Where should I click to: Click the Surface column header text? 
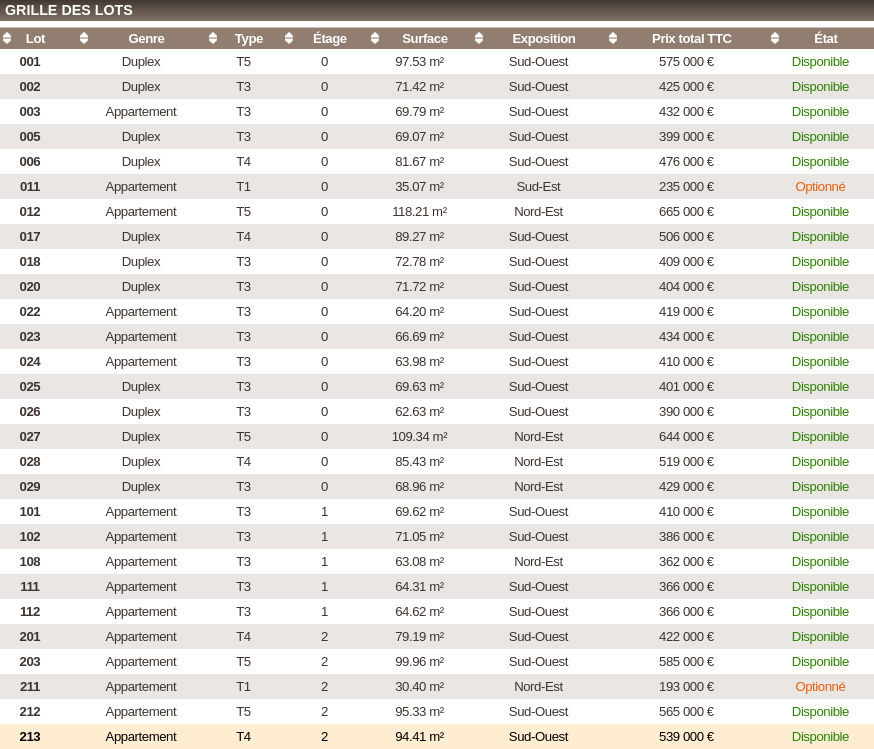[x=425, y=38]
